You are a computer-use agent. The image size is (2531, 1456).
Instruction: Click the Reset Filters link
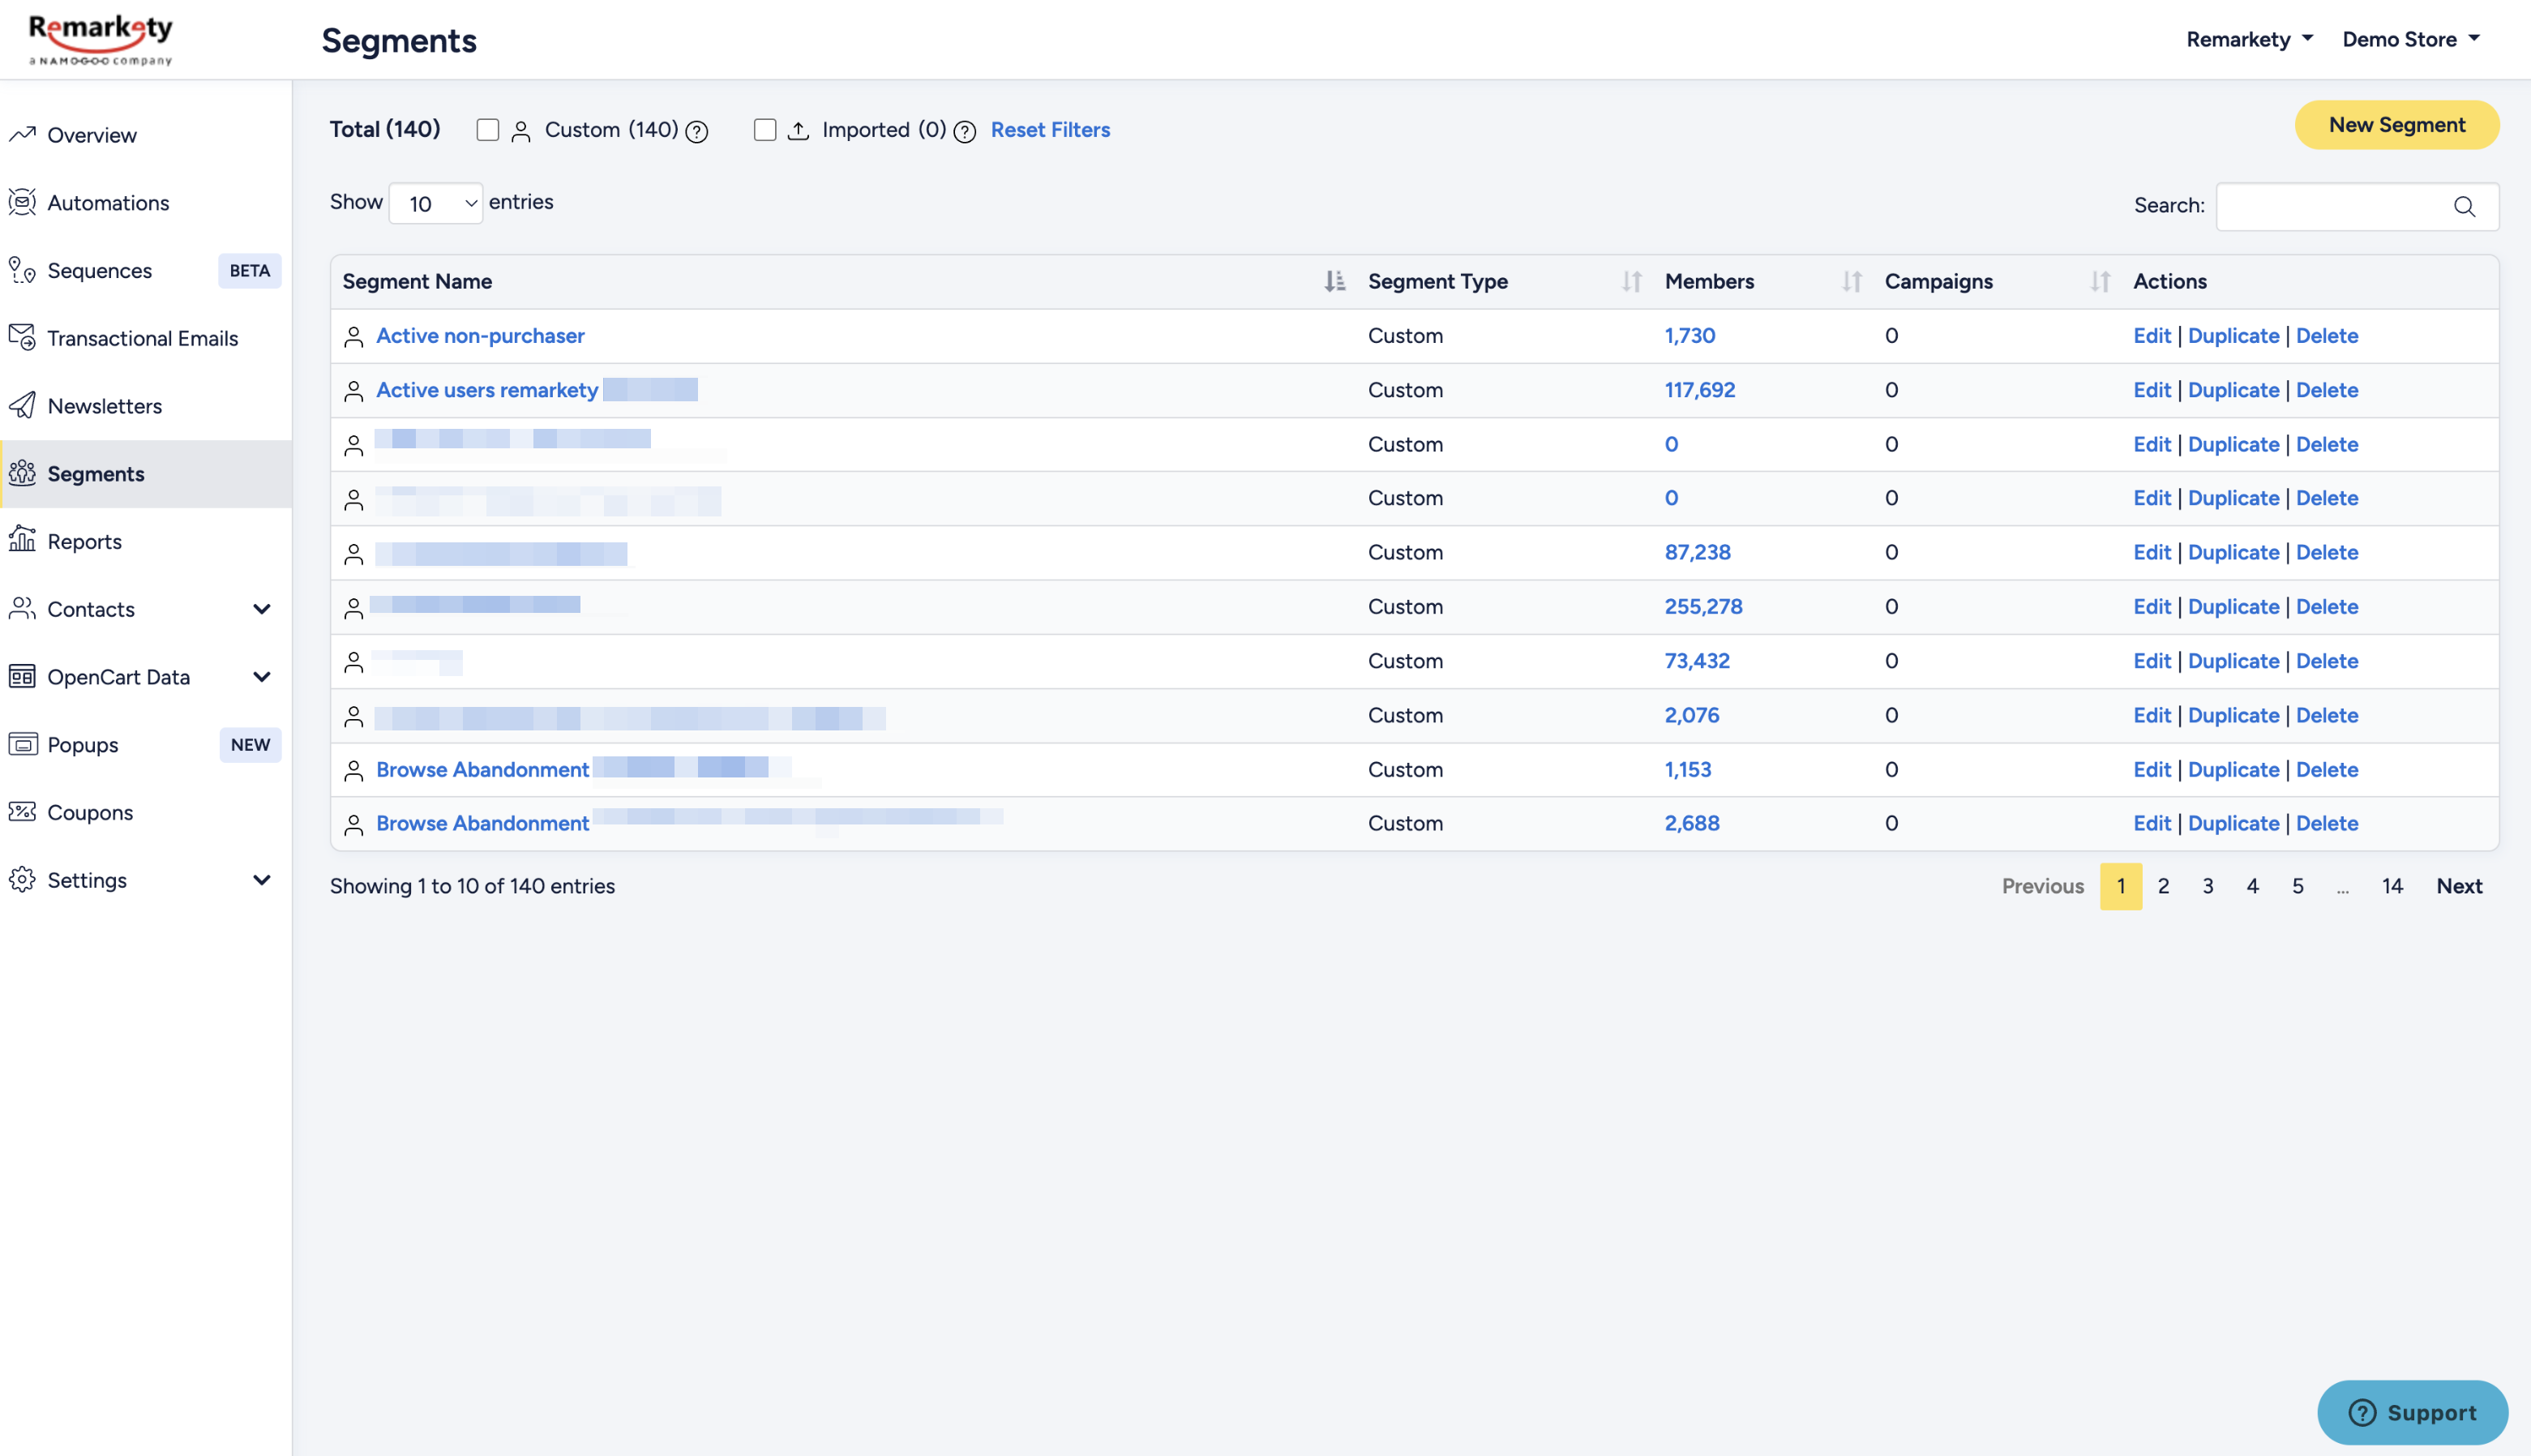pos(1050,129)
